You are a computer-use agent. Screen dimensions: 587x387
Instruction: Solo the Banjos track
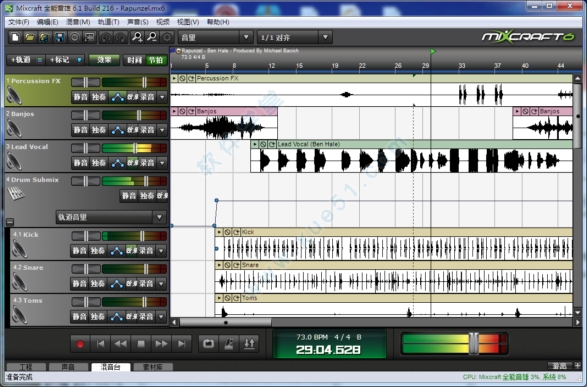(x=99, y=130)
